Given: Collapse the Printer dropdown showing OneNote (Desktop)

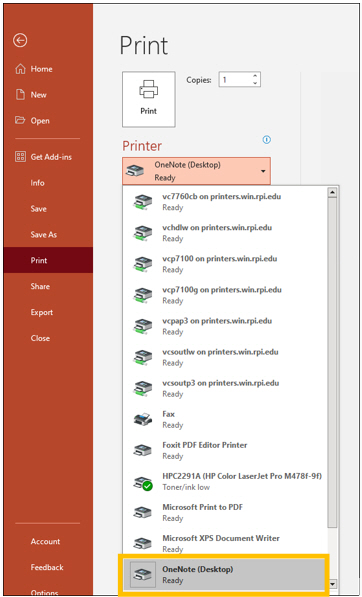Looking at the screenshot, I should [x=196, y=171].
